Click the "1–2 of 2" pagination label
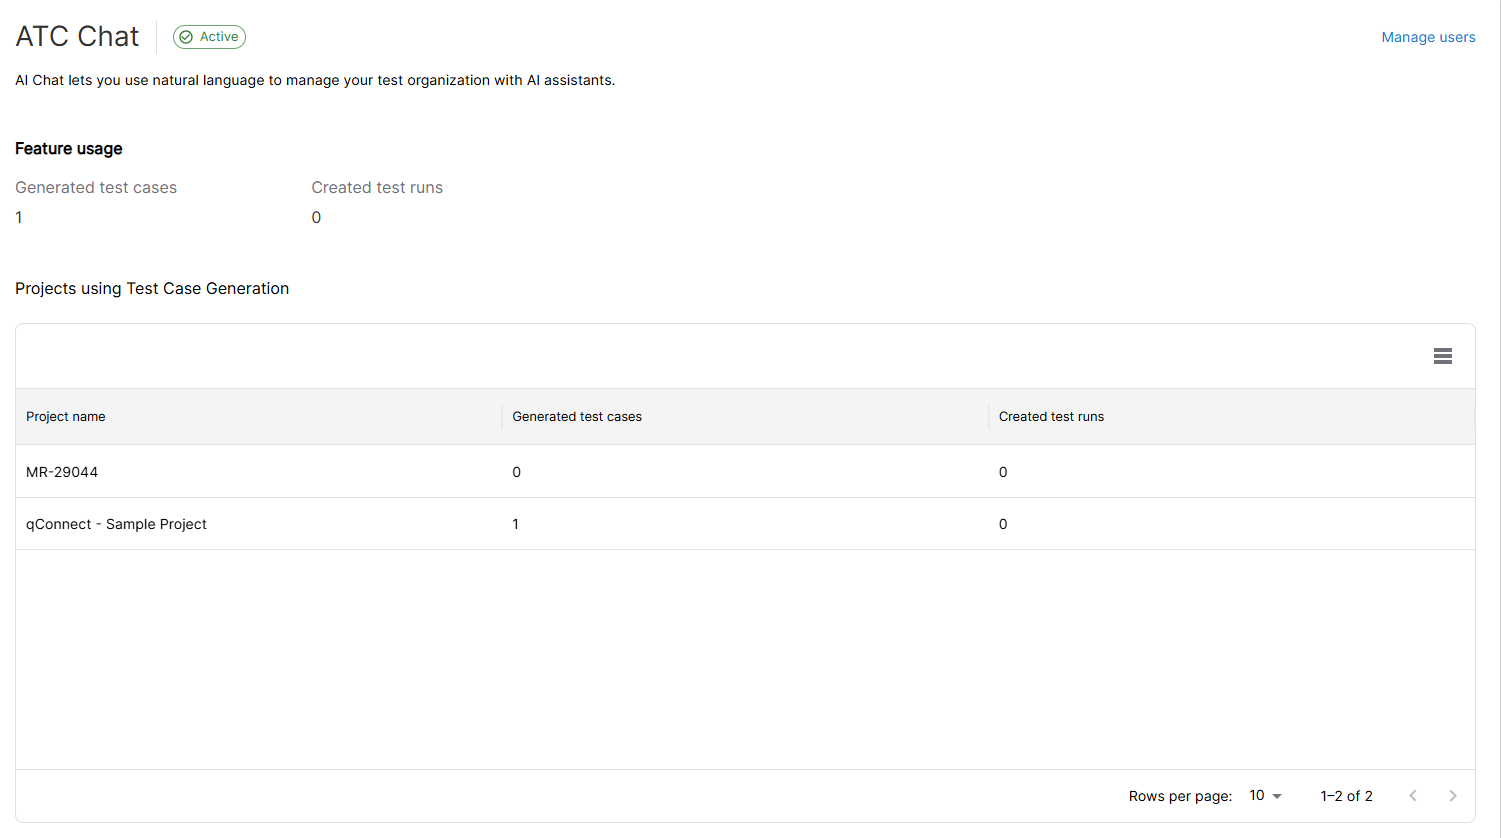The height and width of the screenshot is (838, 1501). click(1346, 796)
